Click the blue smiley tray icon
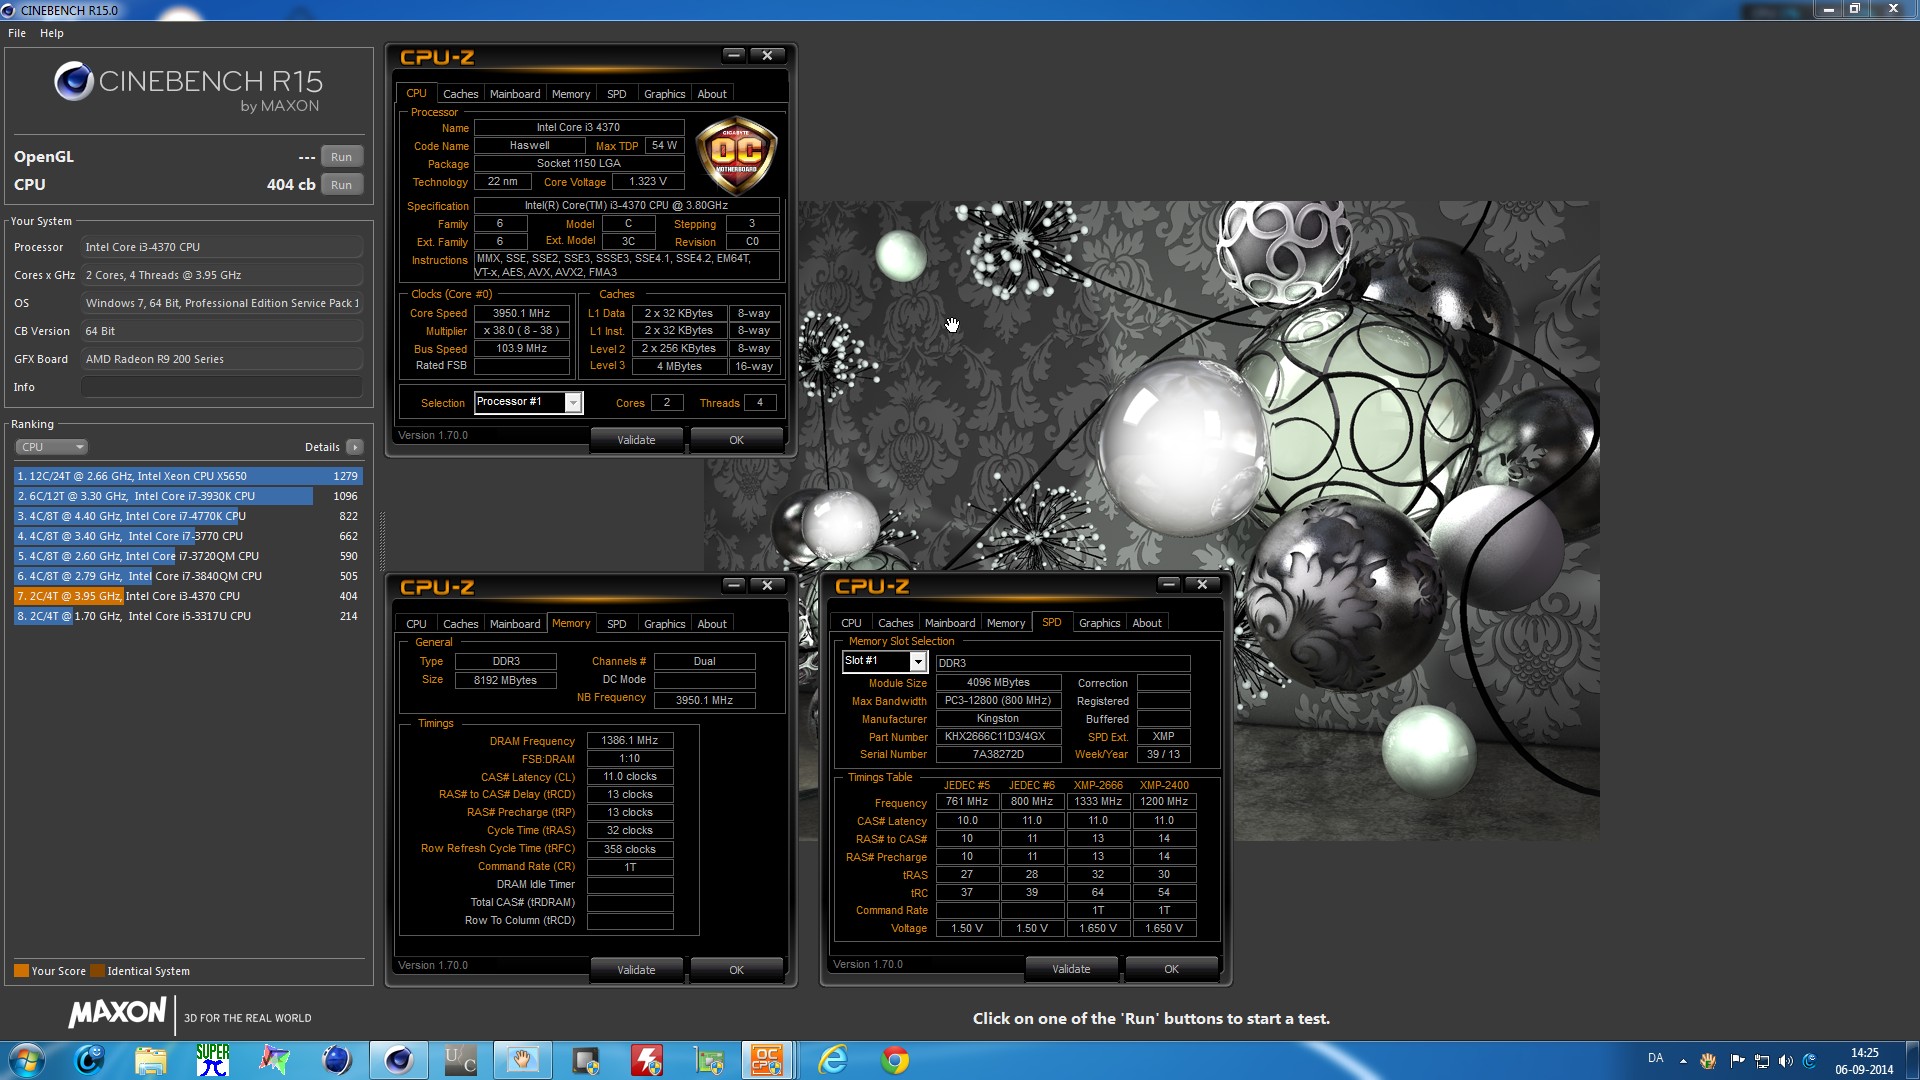Viewport: 1920px width, 1080px height. click(x=1810, y=1061)
